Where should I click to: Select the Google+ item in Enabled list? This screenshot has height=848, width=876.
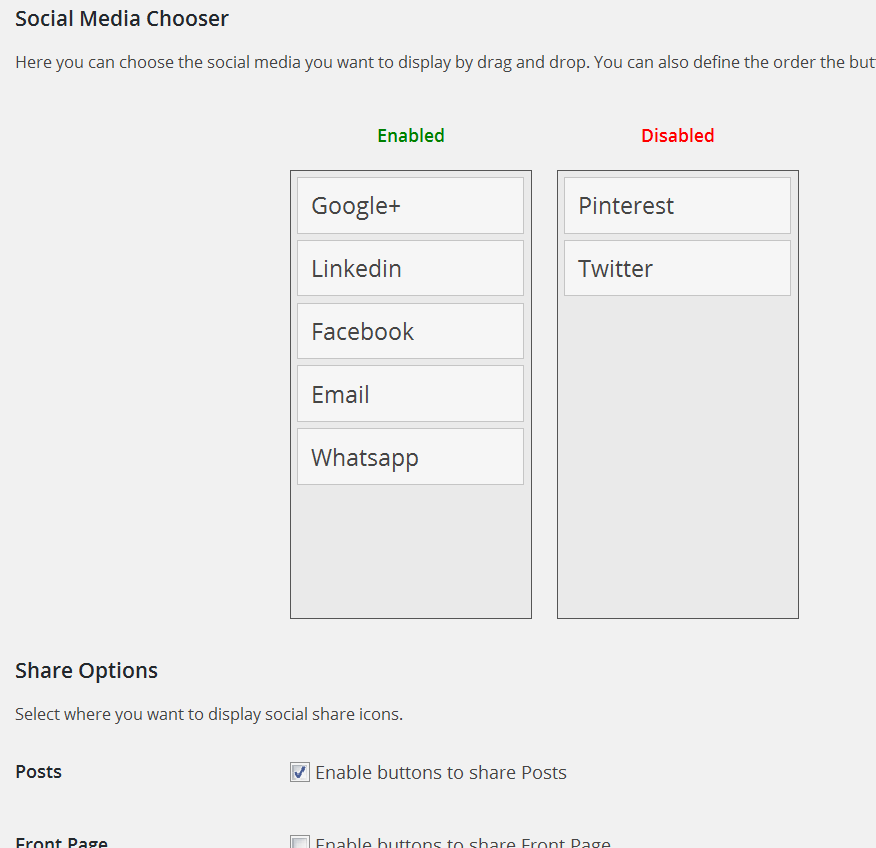[x=410, y=206]
